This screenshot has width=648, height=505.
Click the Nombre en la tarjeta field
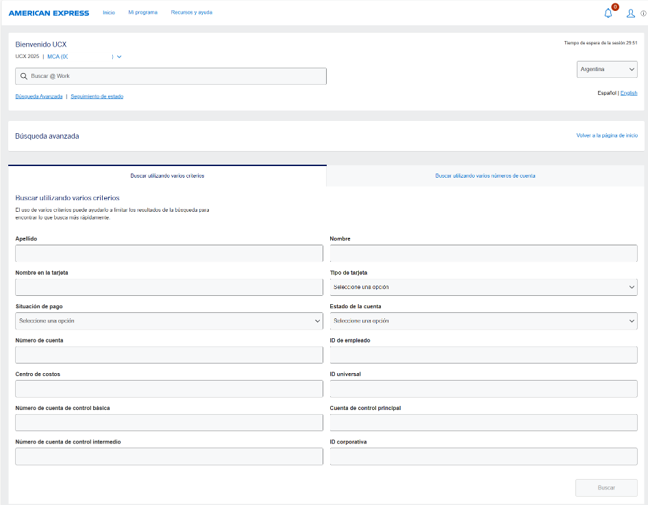tap(169, 287)
